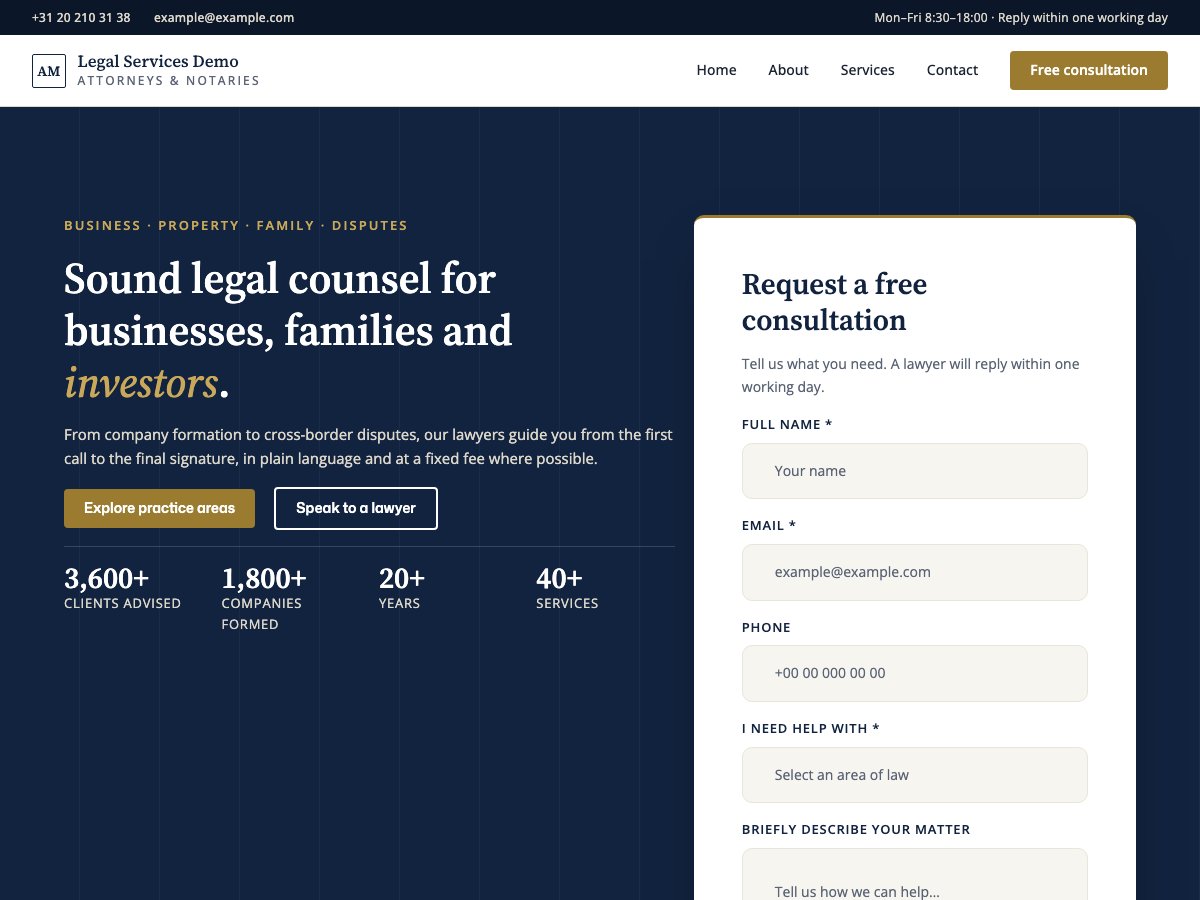Screen dimensions: 1200x900
Task: Click the Request a free consultation heading
Action: (834, 302)
